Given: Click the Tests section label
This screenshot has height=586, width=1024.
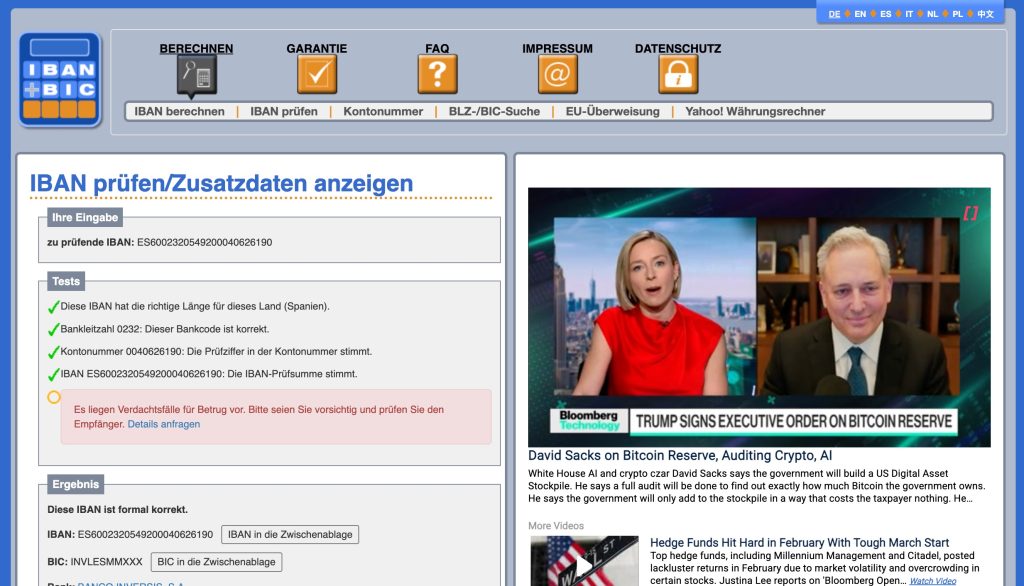Looking at the screenshot, I should click(66, 282).
